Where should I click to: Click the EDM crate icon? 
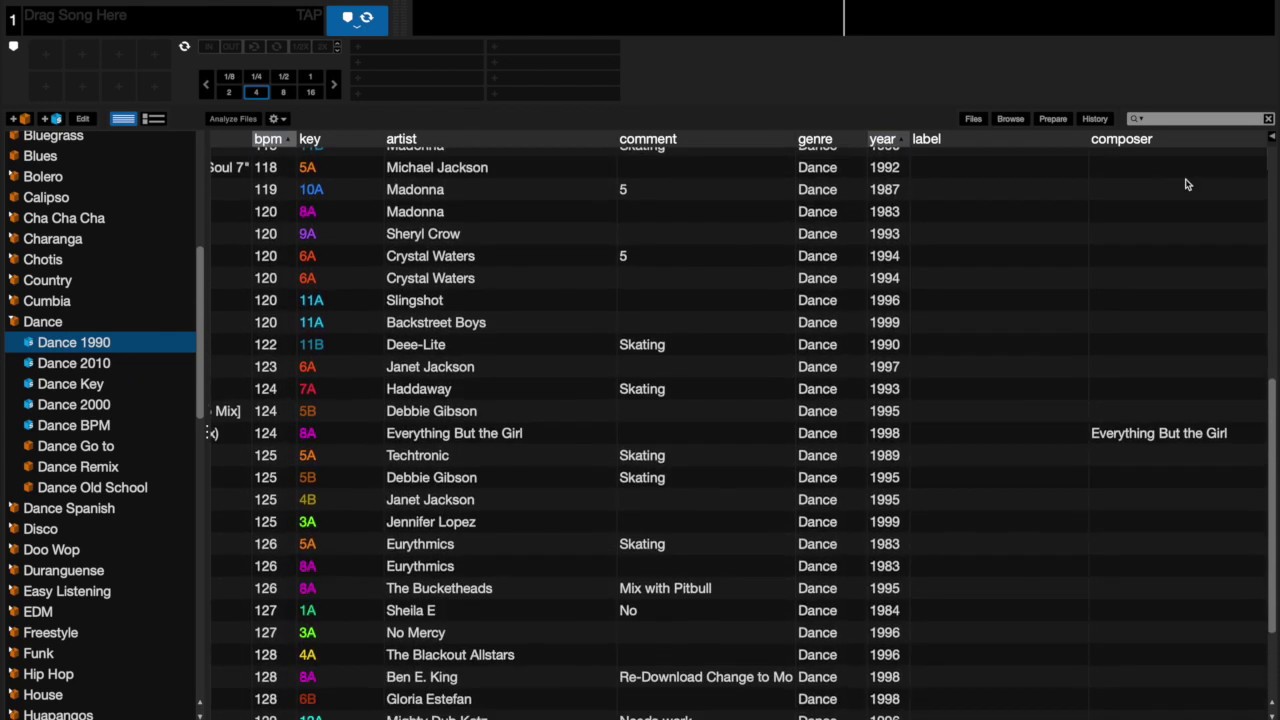pyautogui.click(x=14, y=612)
